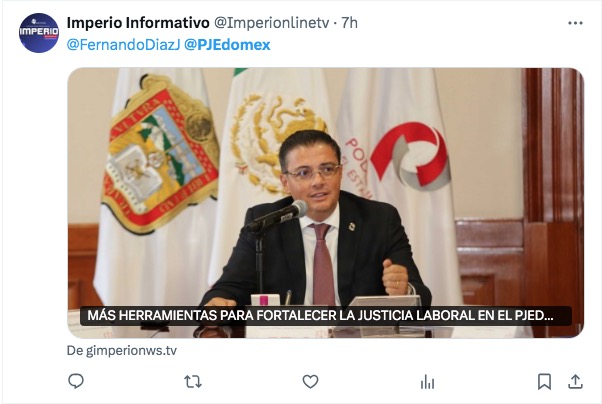Visit the De gimperionws.tv source link
Screen dimensions: 602x404
[122, 351]
